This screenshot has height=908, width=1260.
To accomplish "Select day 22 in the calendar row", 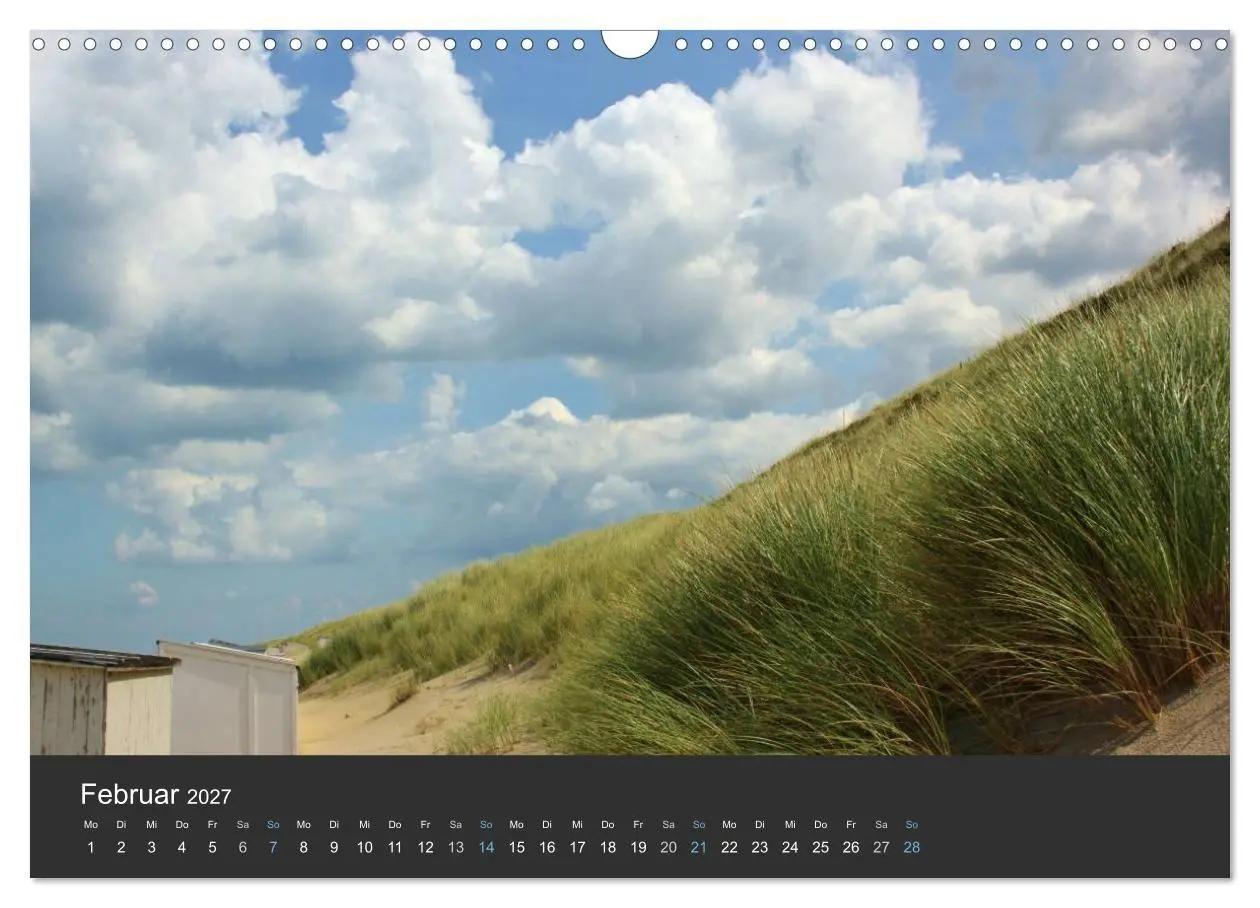I will point(729,847).
